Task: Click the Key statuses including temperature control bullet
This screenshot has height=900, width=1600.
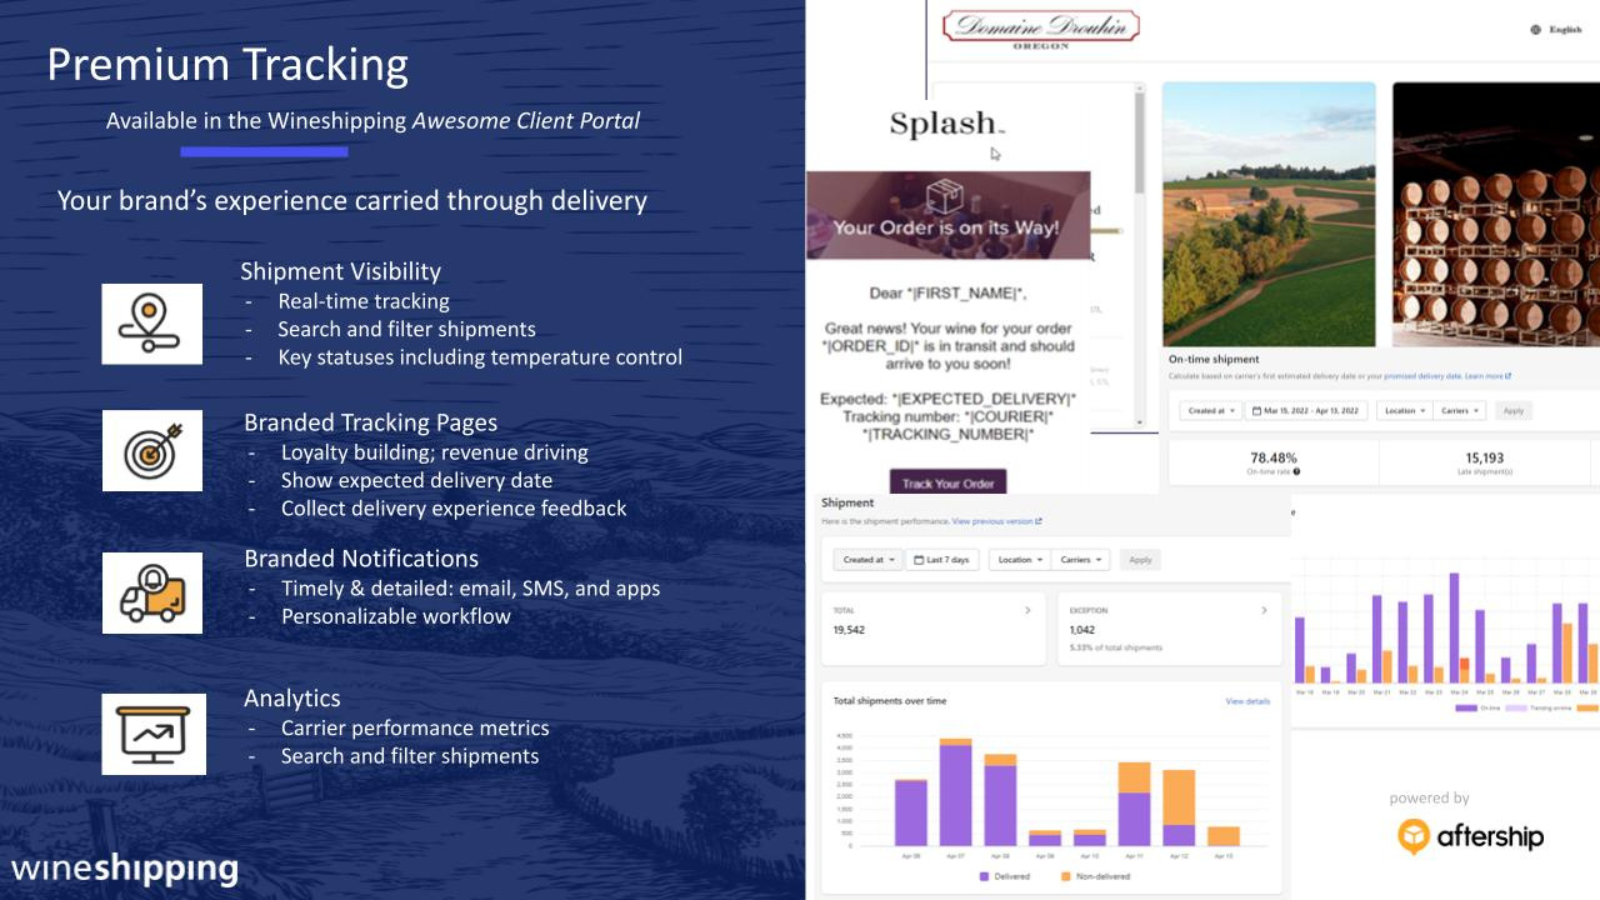Action: pyautogui.click(x=480, y=357)
